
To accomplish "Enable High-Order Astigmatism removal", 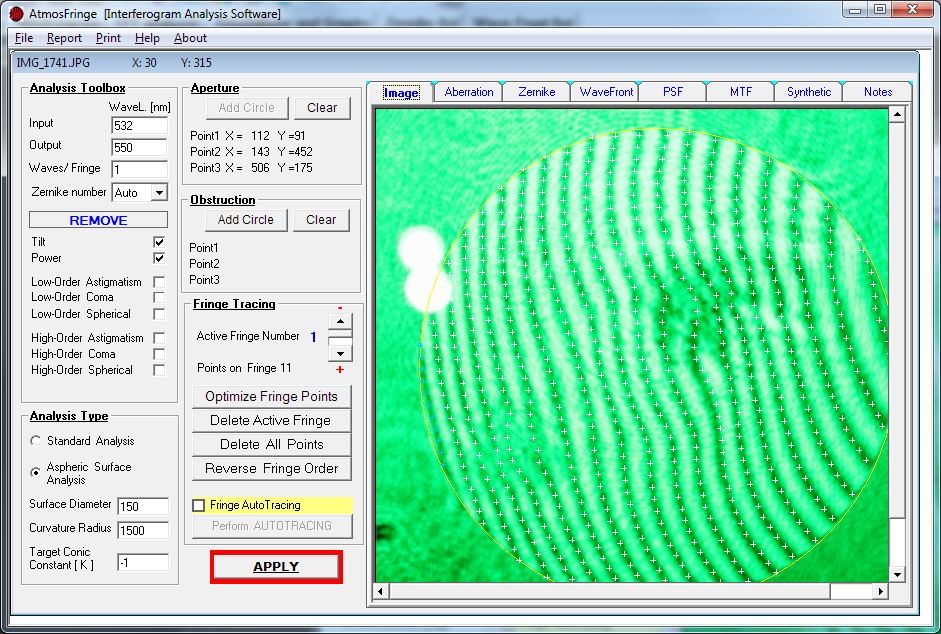I will [159, 338].
